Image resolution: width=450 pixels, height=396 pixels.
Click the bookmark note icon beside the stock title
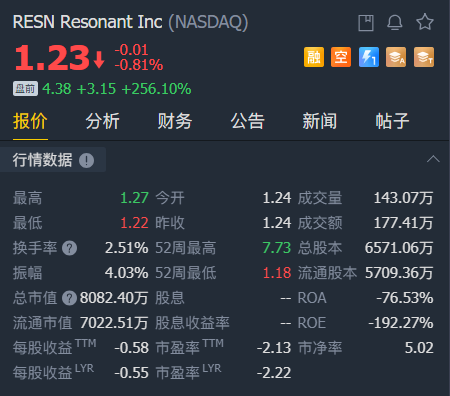pos(366,23)
